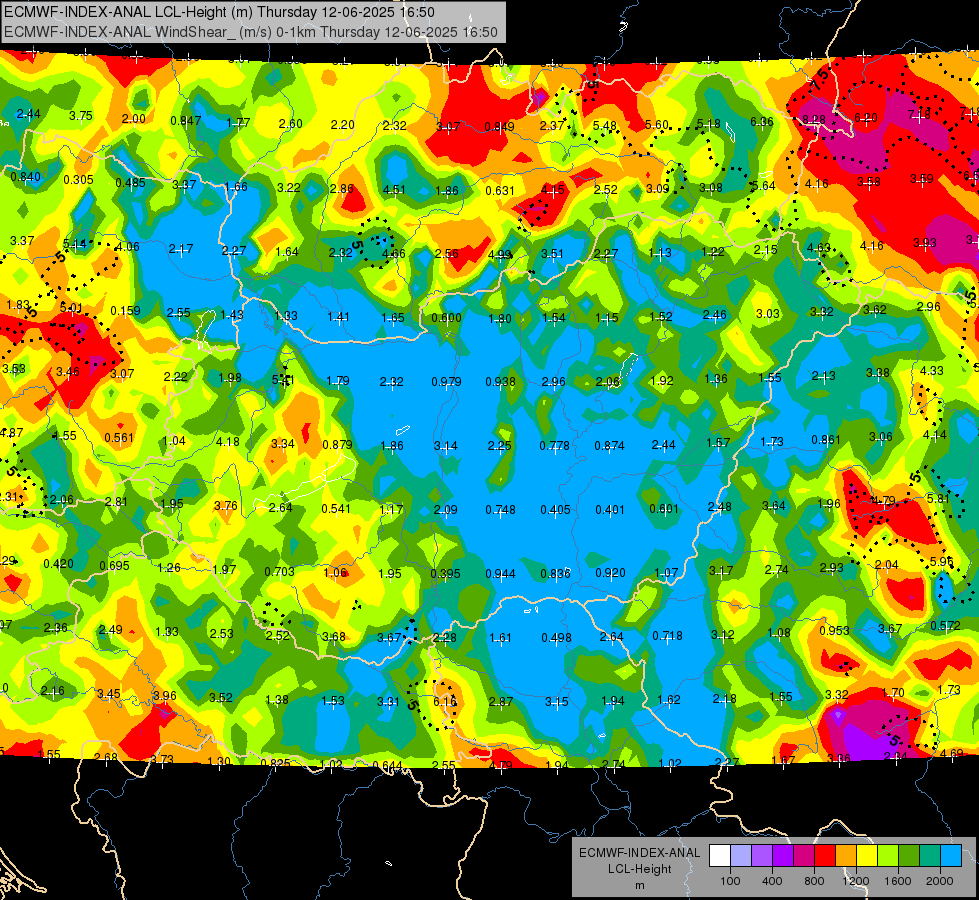Click the grid value '3.51'
Image resolution: width=979 pixels, height=900 pixels.
pyautogui.click(x=553, y=254)
